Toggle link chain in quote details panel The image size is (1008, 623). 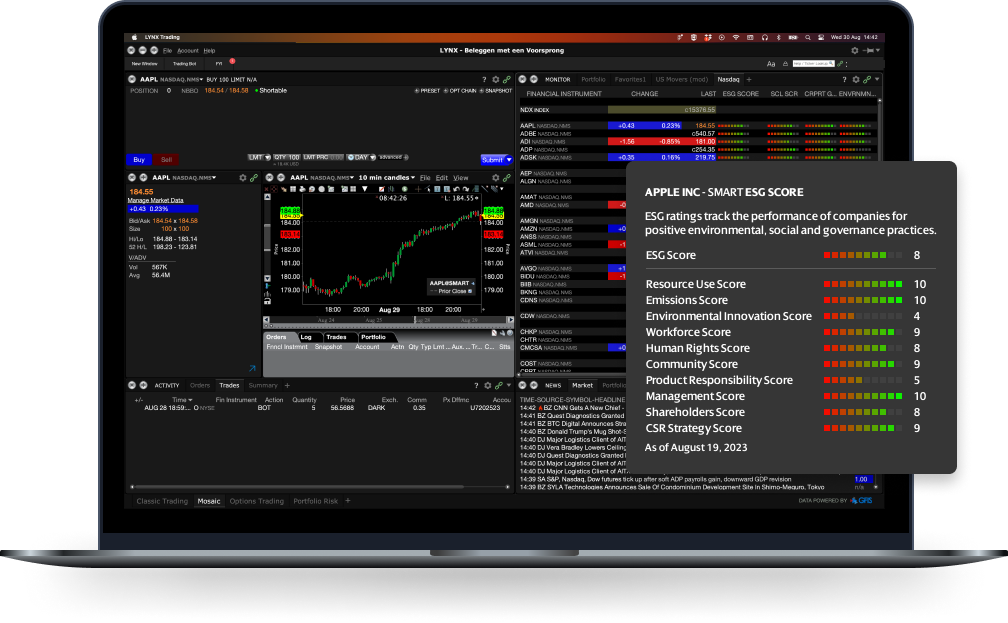[254, 177]
